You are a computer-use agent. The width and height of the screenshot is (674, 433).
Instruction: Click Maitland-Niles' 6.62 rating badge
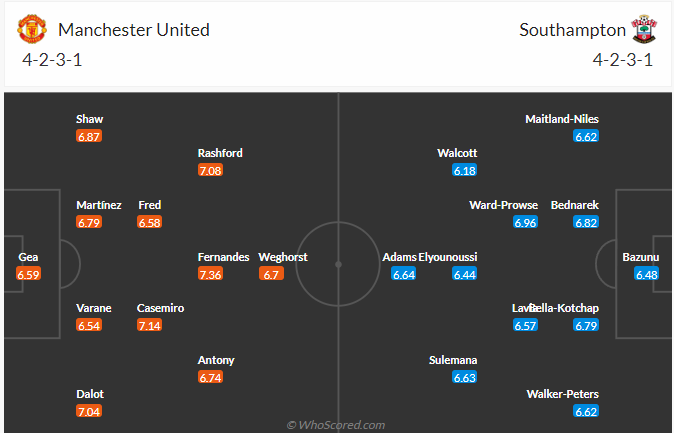(x=586, y=136)
